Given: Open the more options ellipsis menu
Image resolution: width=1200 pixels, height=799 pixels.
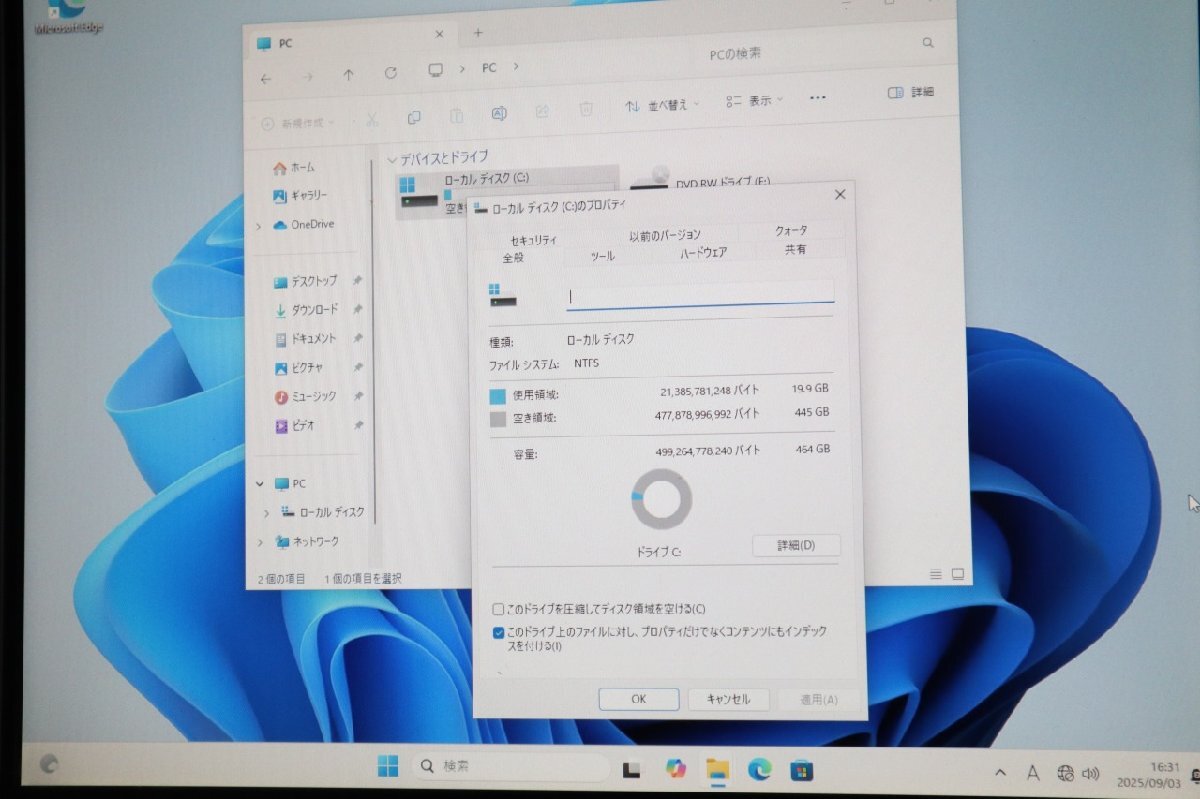Looking at the screenshot, I should 817,98.
